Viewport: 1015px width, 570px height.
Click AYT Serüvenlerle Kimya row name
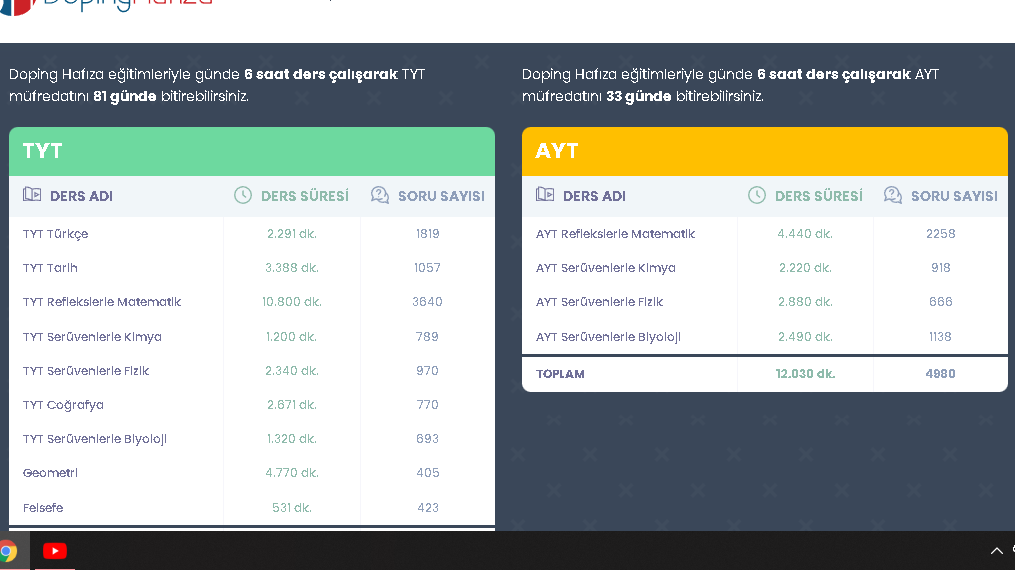pos(605,268)
